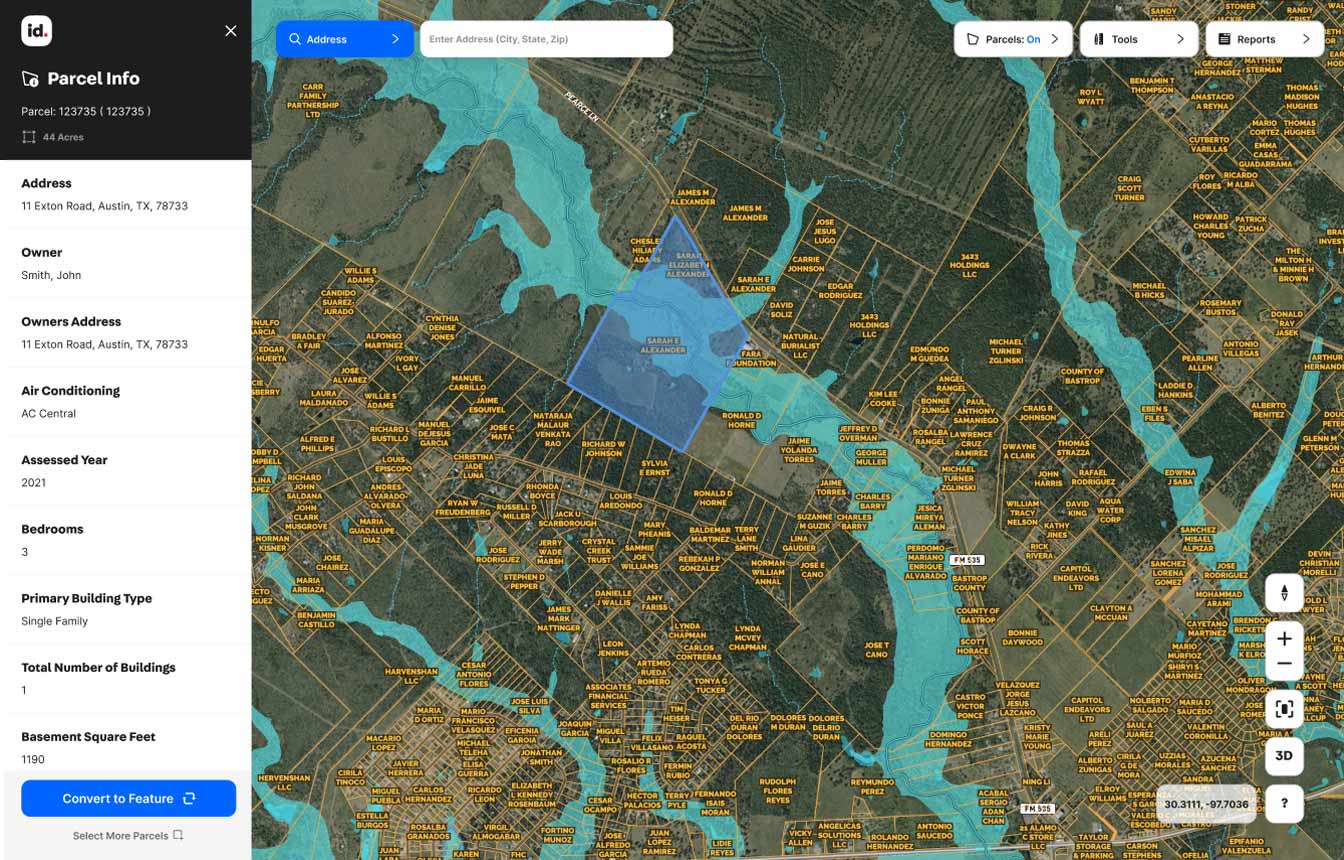Click the Pearce Ln road label
Screen dimensions: 1344x860
pyautogui.click(x=581, y=106)
